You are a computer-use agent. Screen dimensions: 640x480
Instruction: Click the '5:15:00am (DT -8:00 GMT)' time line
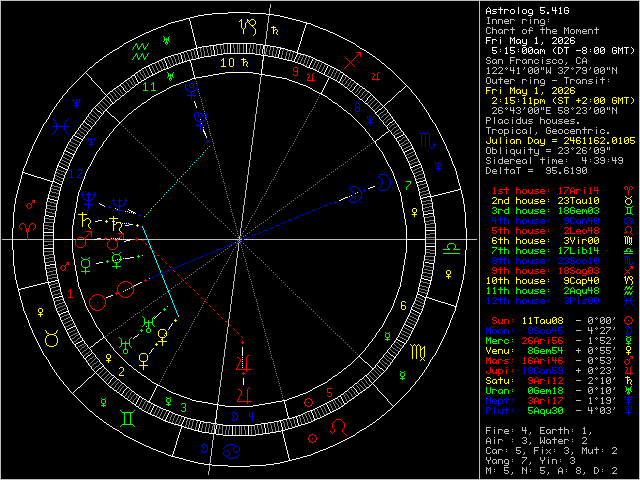563,51
